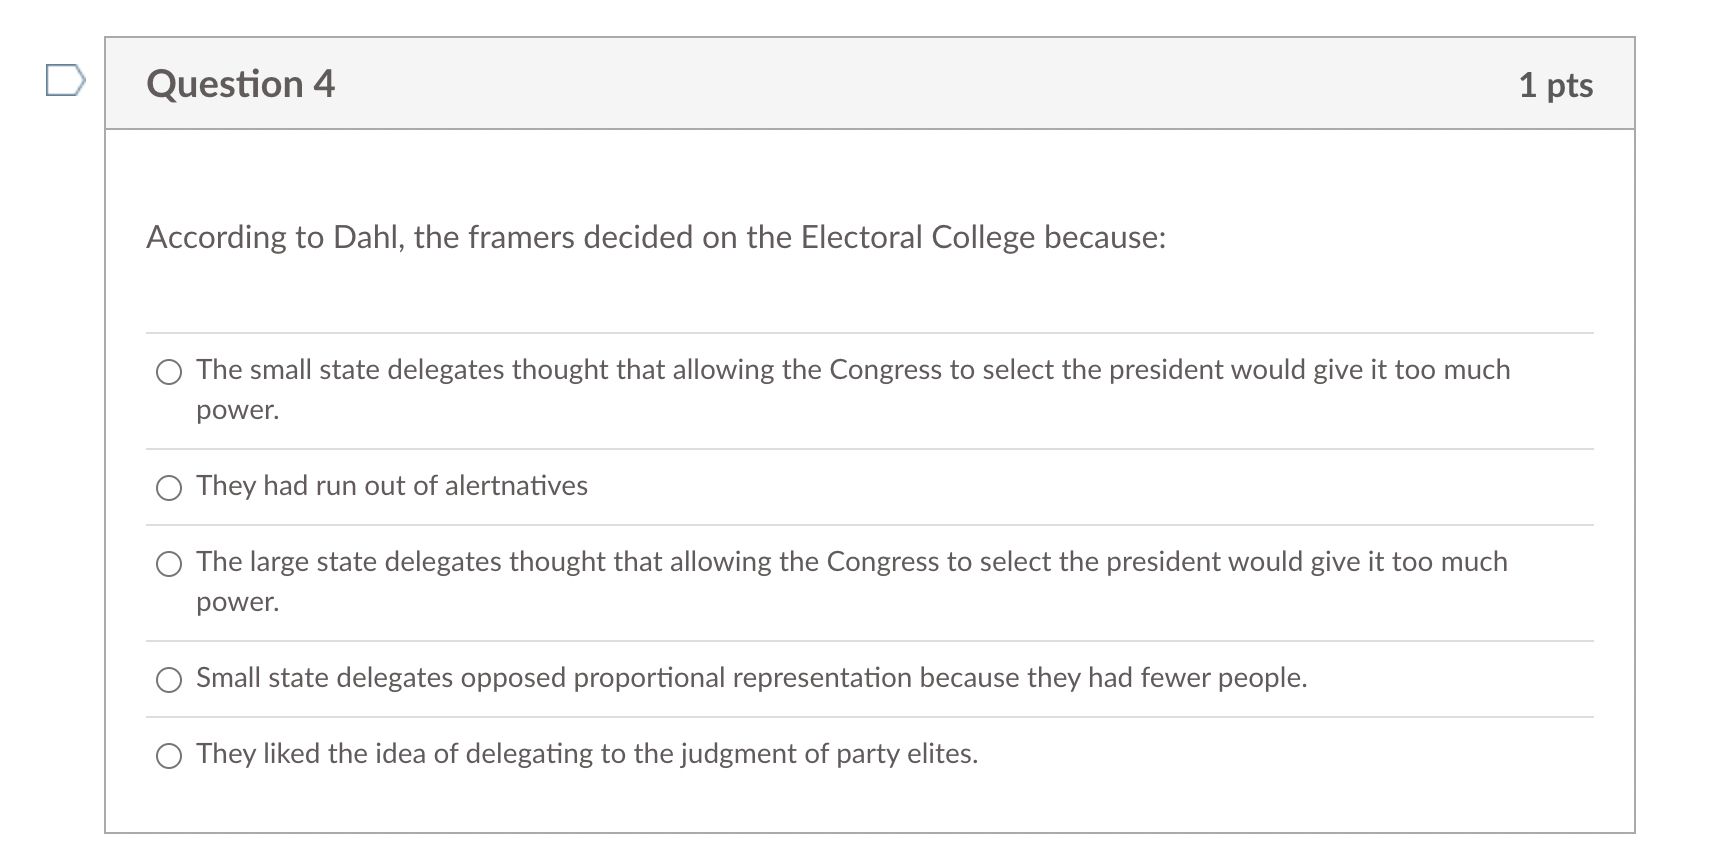The image size is (1718, 866).
Task: Select the large state delegates Congress power radio button
Action: 169,564
